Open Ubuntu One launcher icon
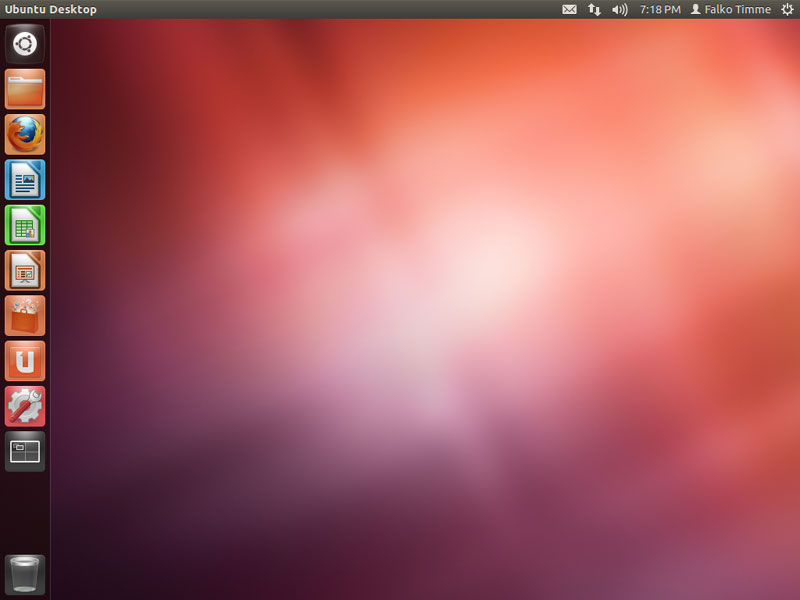The height and width of the screenshot is (600, 800). (x=25, y=361)
